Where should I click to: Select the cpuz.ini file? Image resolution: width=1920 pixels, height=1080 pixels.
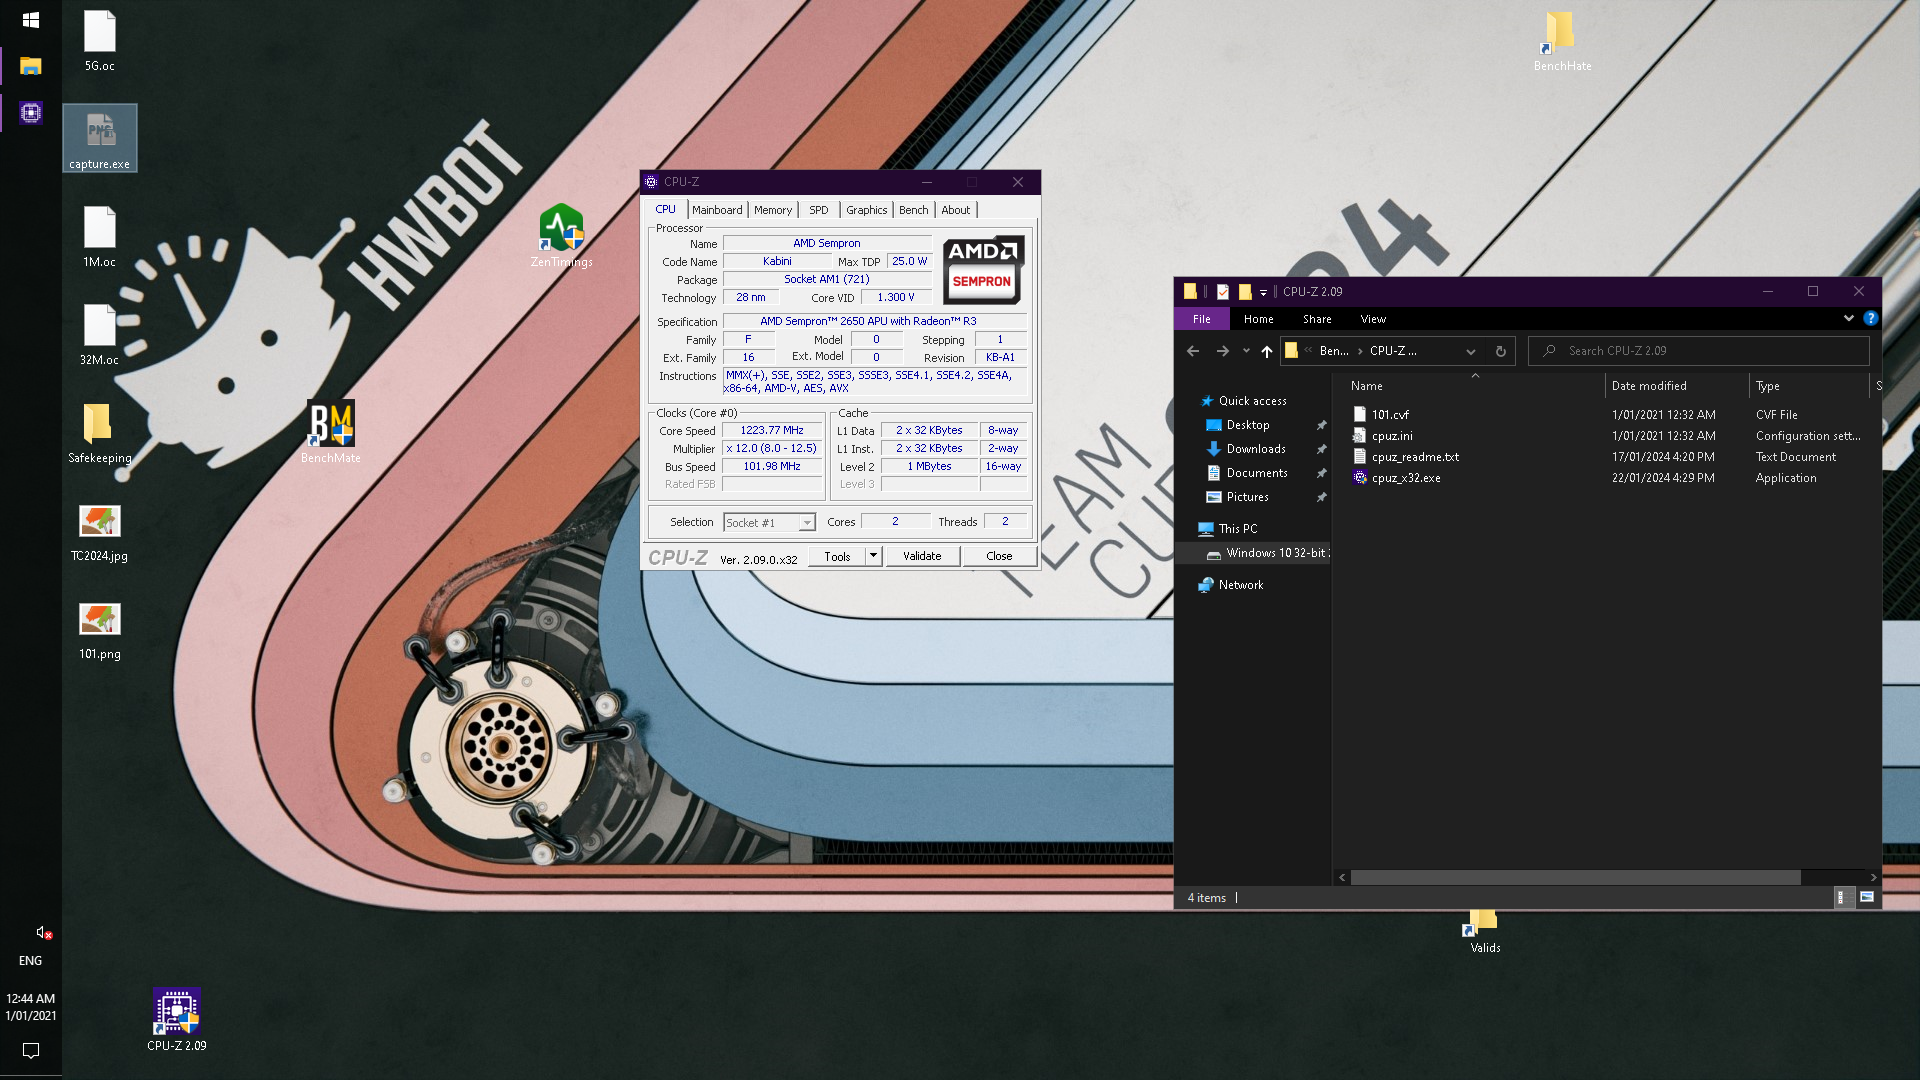click(x=1392, y=436)
